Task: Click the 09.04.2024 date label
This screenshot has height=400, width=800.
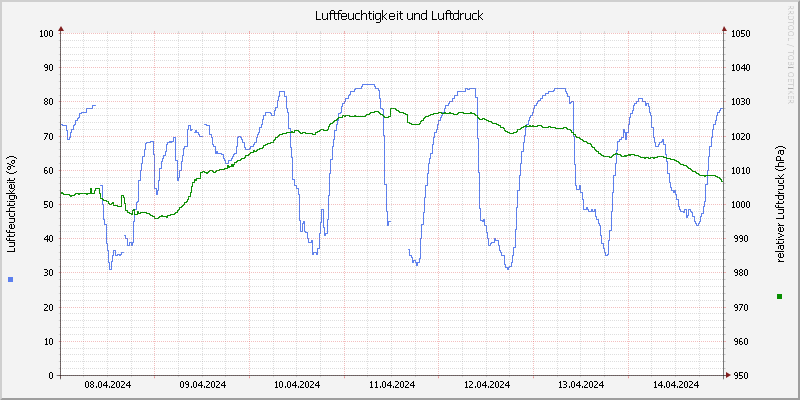Action: [x=203, y=385]
